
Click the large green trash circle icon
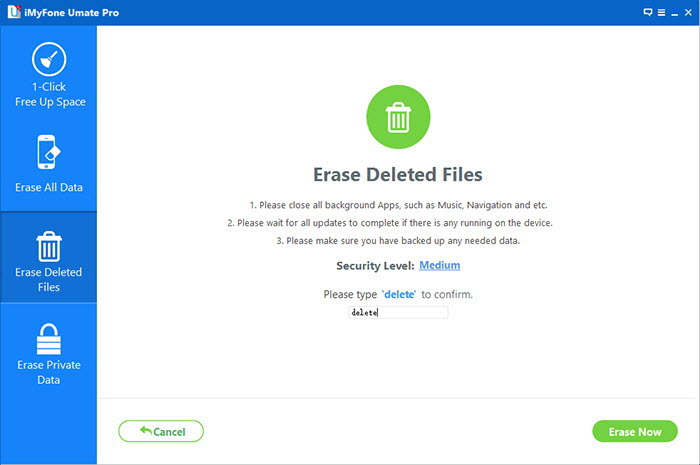(398, 119)
